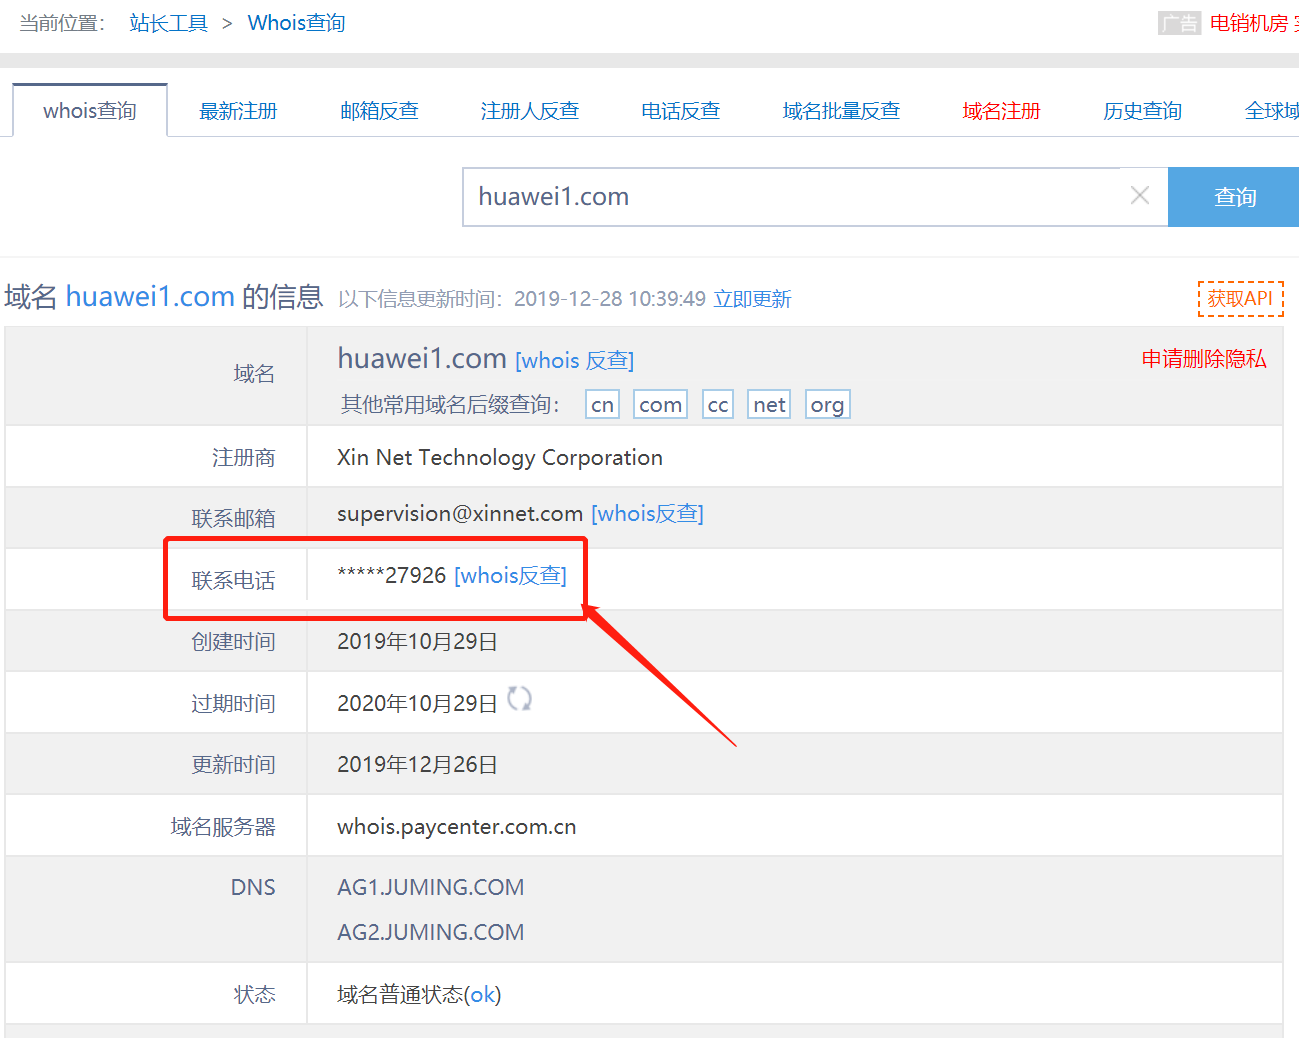The image size is (1299, 1038).
Task: Go to 站长工具 in breadcrumb
Action: pos(168,23)
